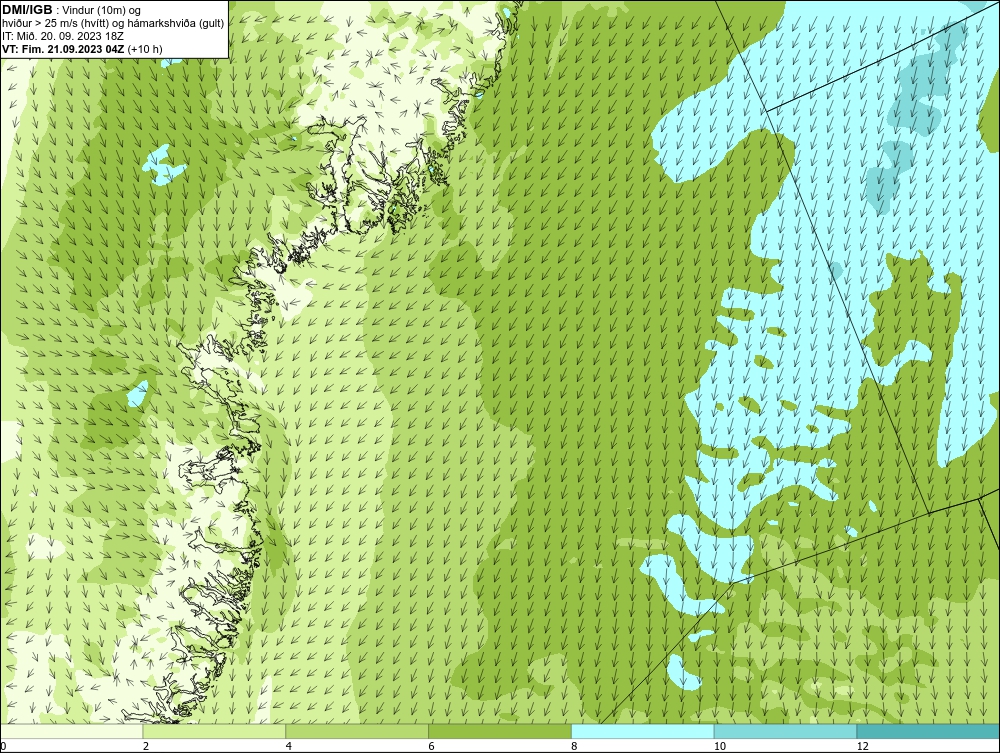The image size is (1000, 753).
Task: Click the DMI/IGB title text
Action: [x=29, y=10]
